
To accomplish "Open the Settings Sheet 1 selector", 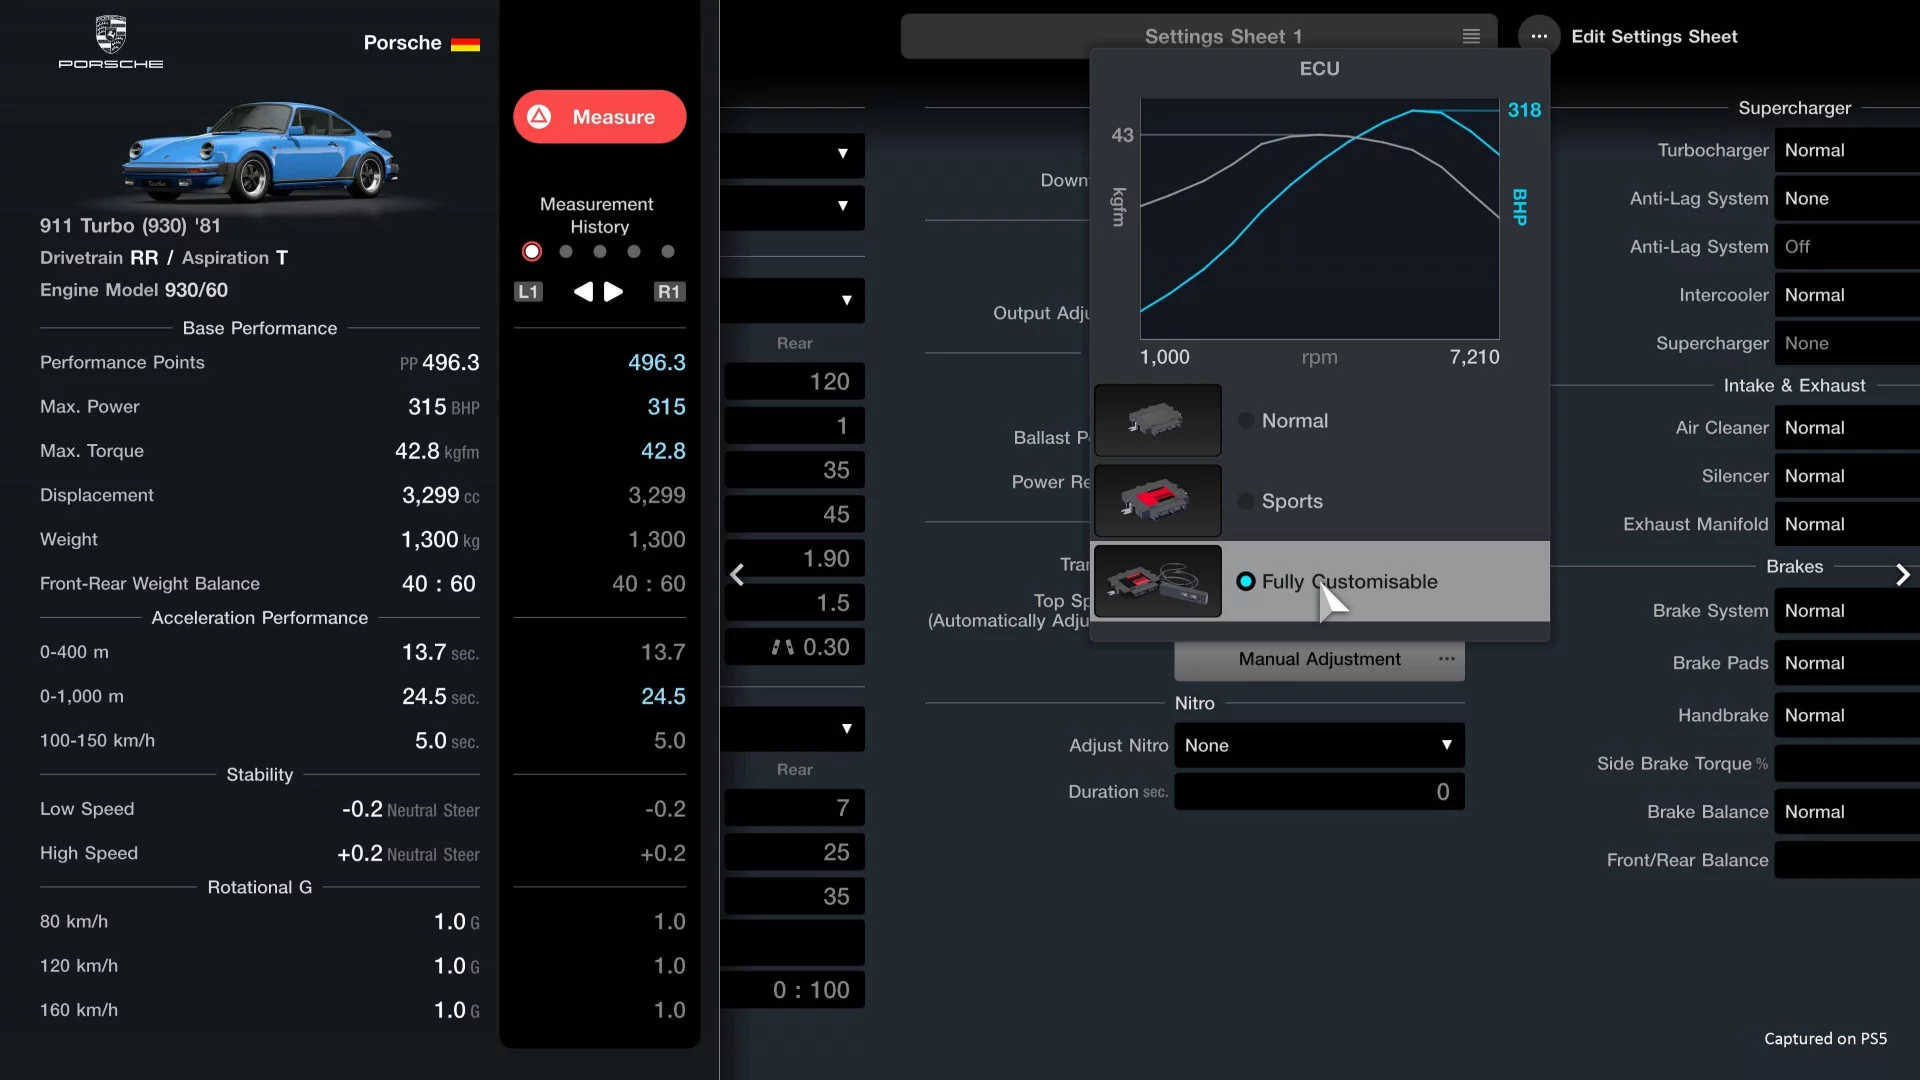I will coord(1198,36).
